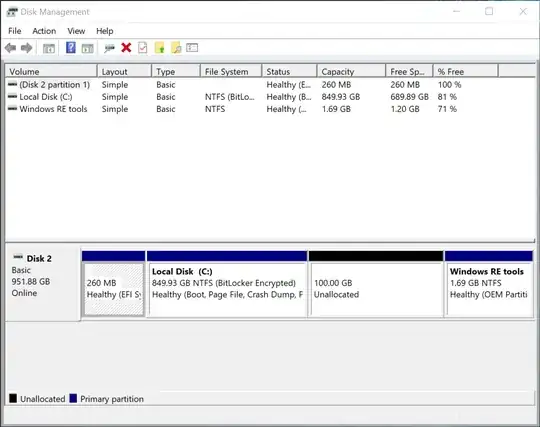Click the 849.93 GB capacity cell
The width and height of the screenshot is (540, 427).
(341, 97)
